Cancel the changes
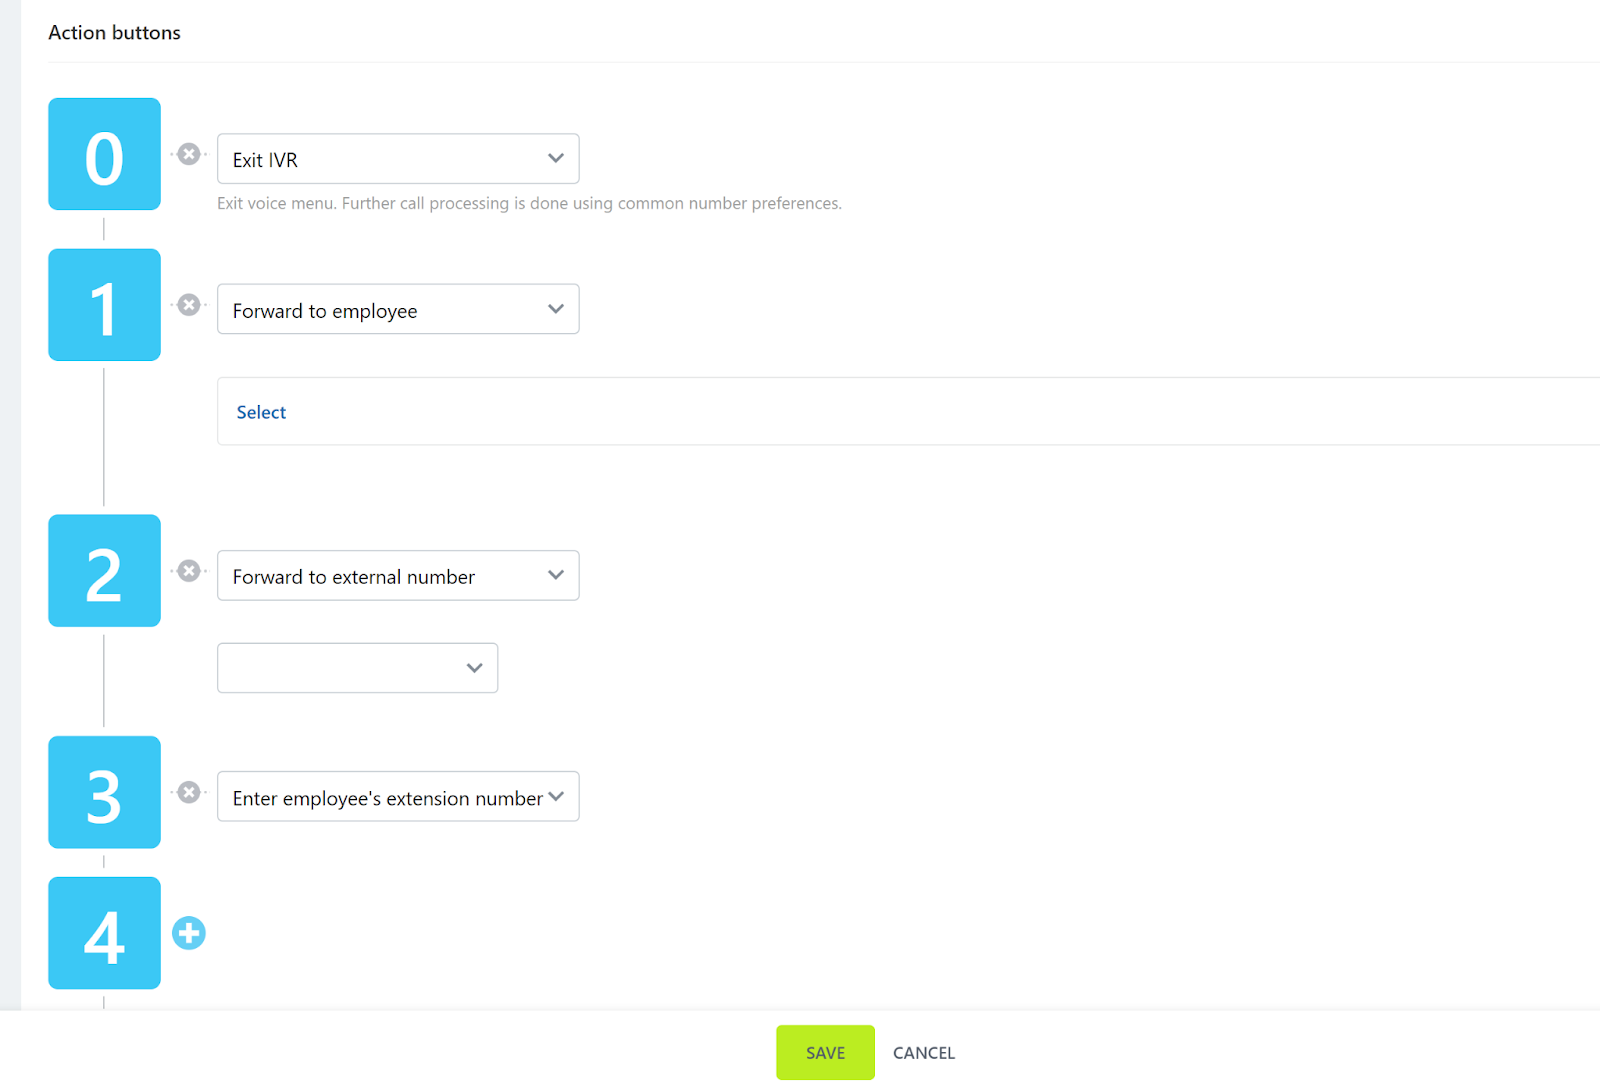The height and width of the screenshot is (1088, 1600). point(924,1053)
